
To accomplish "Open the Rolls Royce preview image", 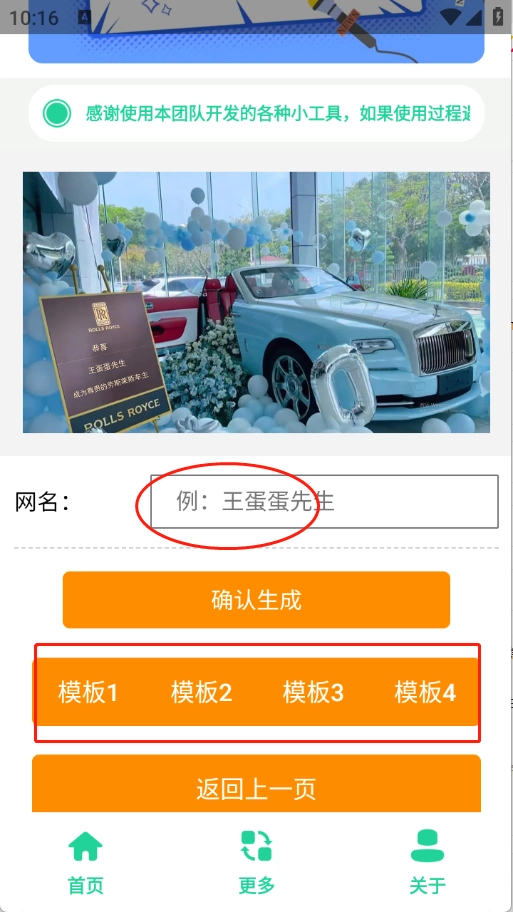I will click(x=256, y=302).
